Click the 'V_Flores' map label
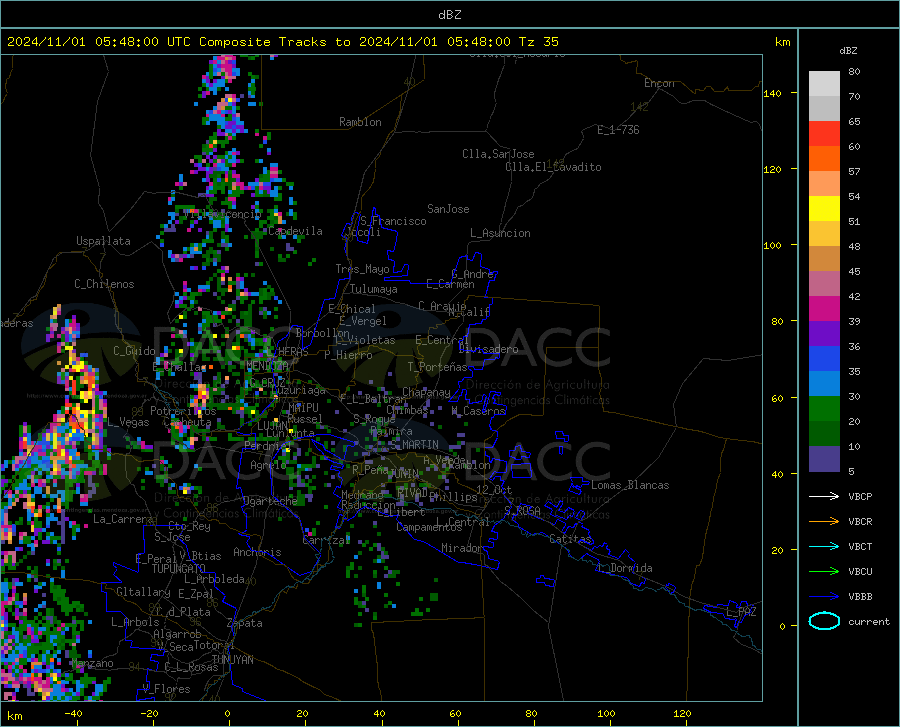This screenshot has width=900, height=727. point(166,689)
